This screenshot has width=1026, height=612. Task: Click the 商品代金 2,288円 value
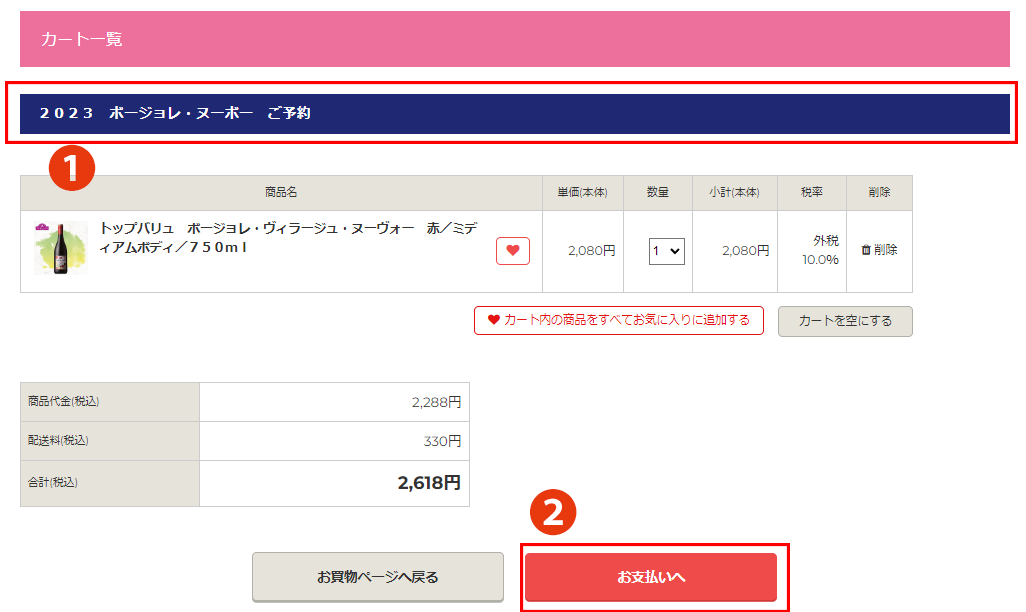coord(436,402)
